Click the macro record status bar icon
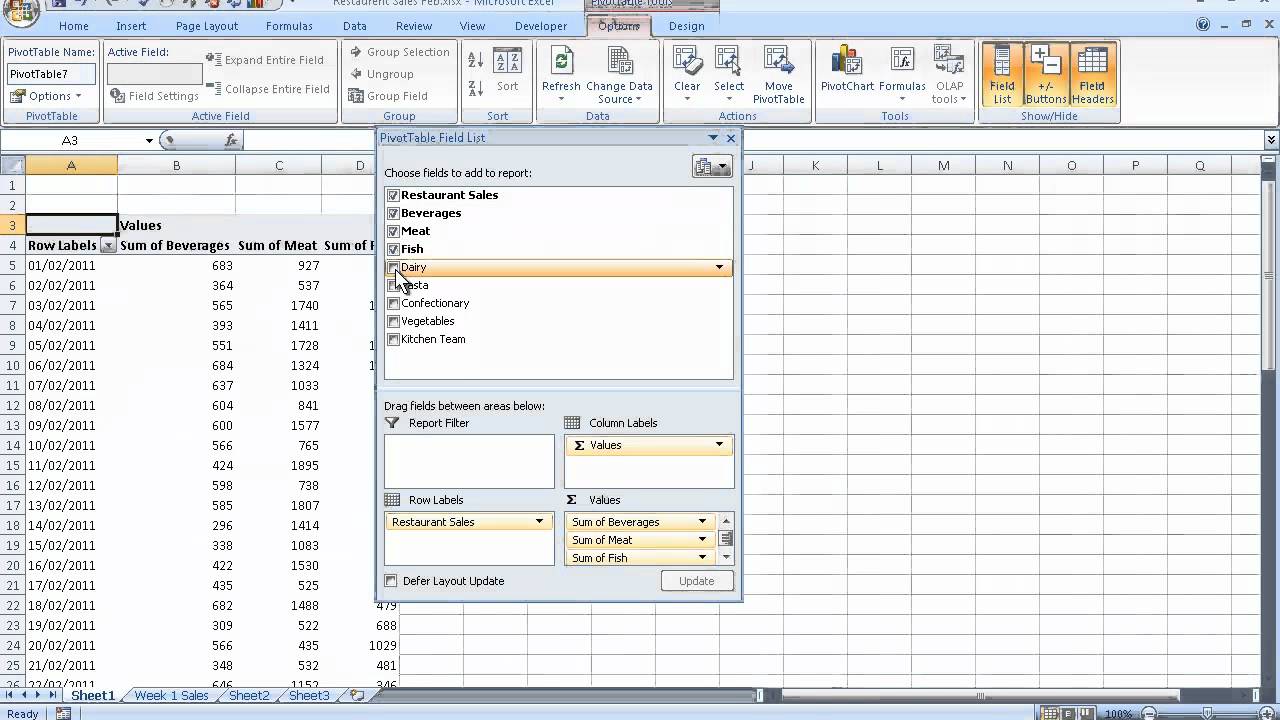This screenshot has height=720, width=1280. pos(63,713)
